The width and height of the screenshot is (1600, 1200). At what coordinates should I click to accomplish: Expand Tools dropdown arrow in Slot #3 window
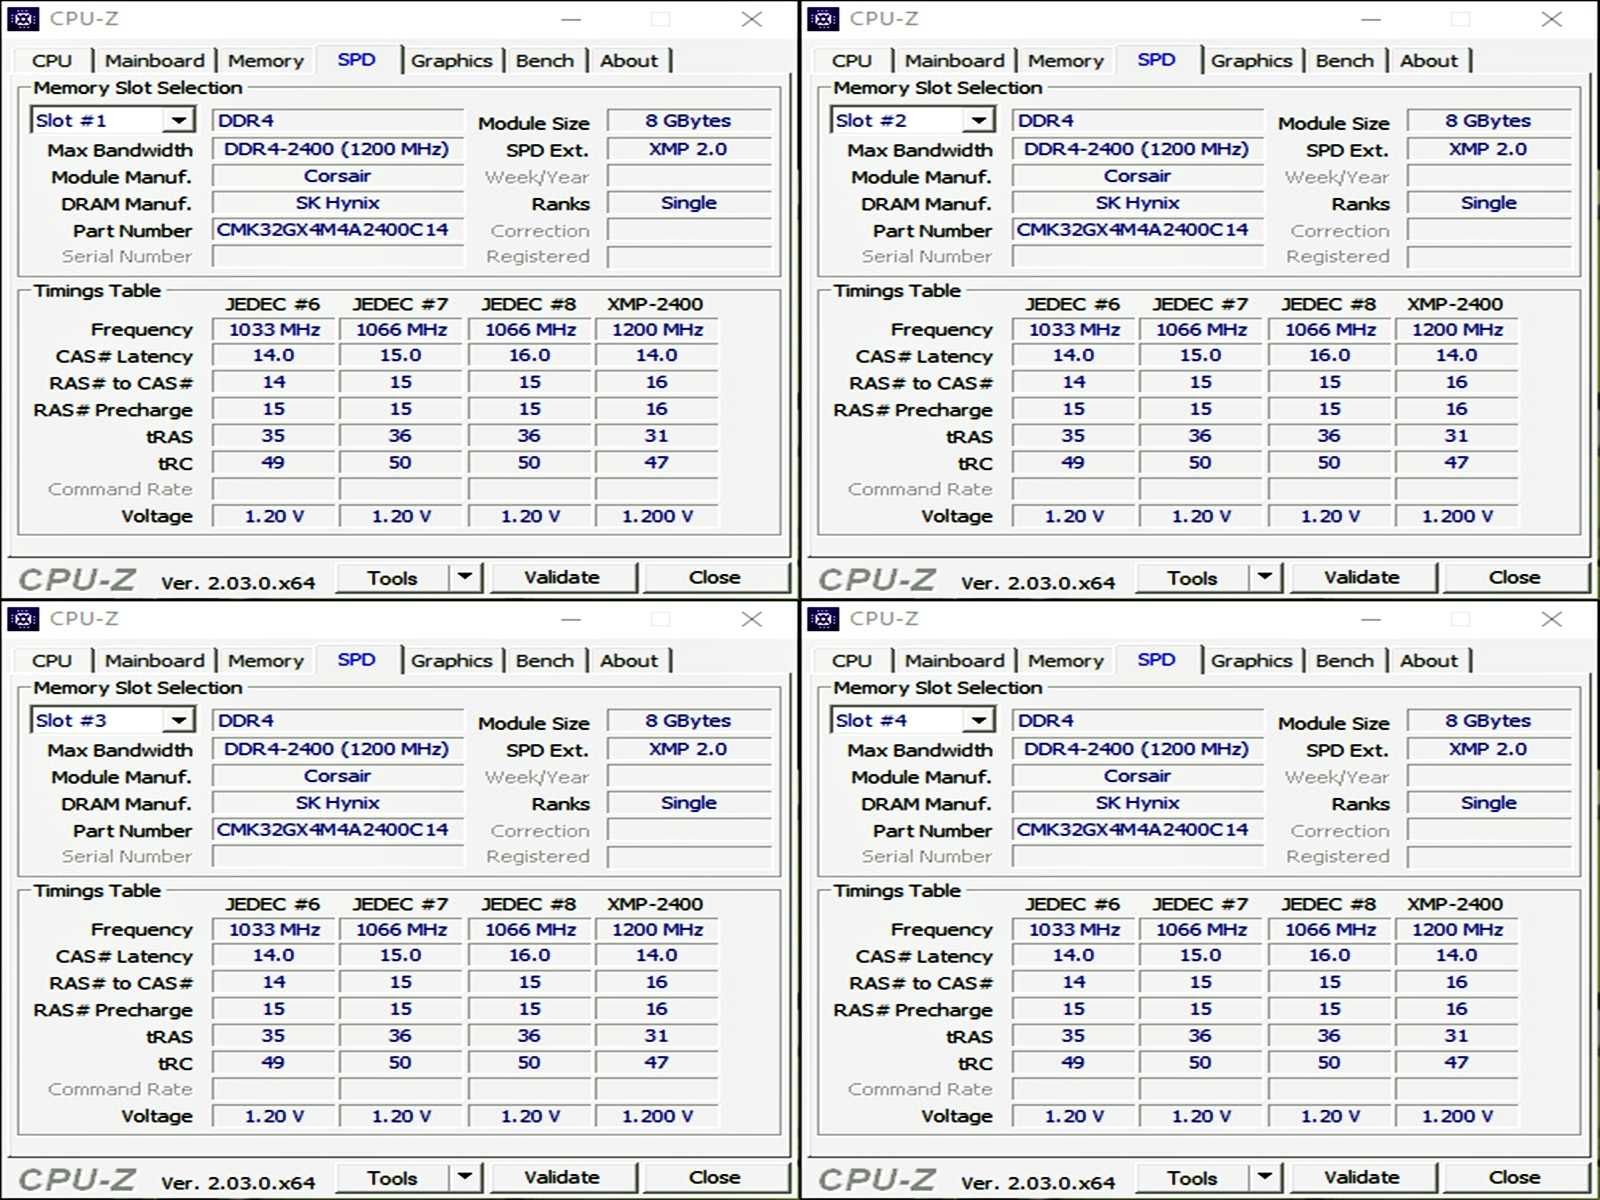click(x=465, y=1177)
